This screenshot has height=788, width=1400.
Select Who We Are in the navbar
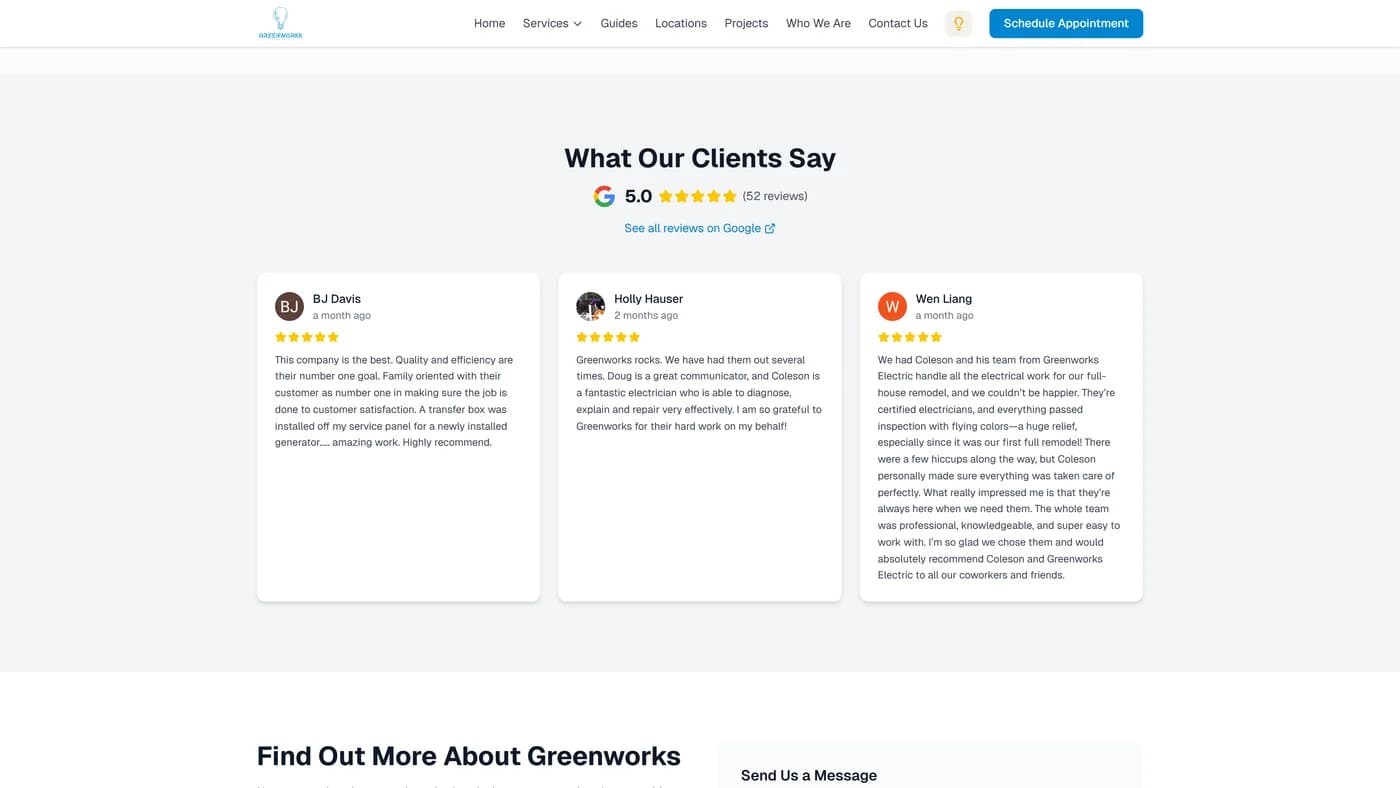[818, 22]
